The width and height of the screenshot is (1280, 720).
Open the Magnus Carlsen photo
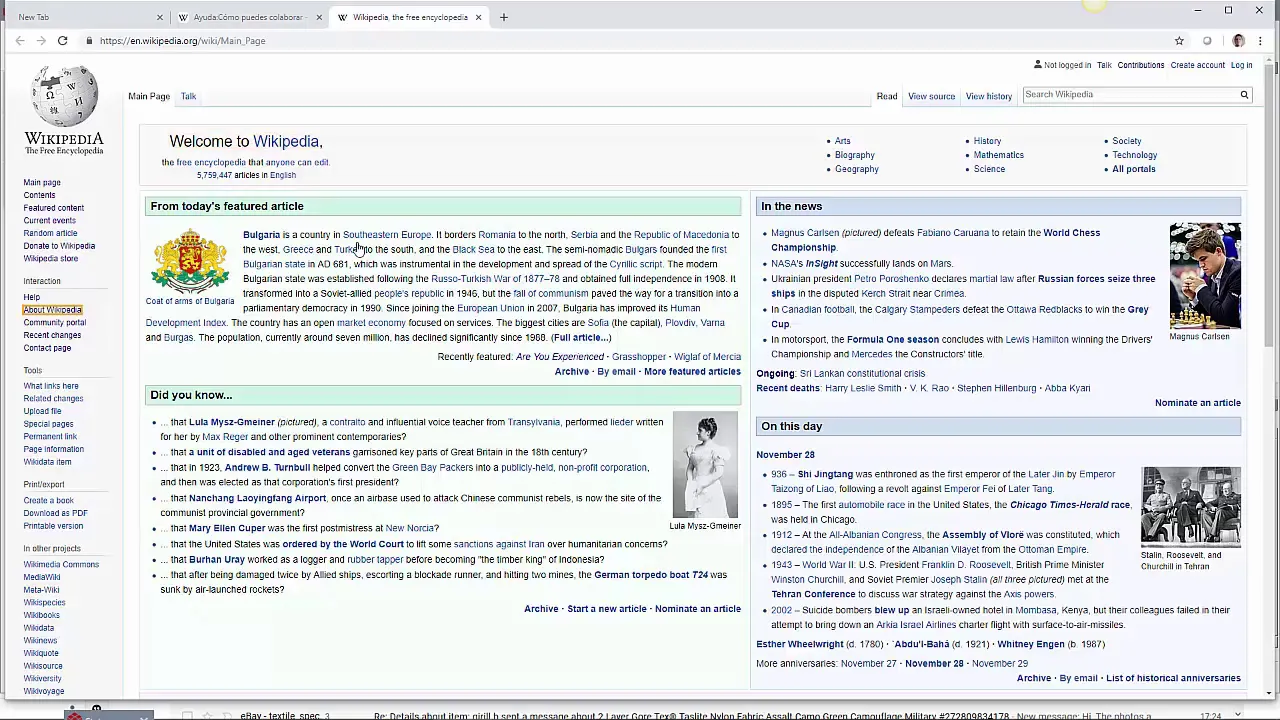point(1205,276)
